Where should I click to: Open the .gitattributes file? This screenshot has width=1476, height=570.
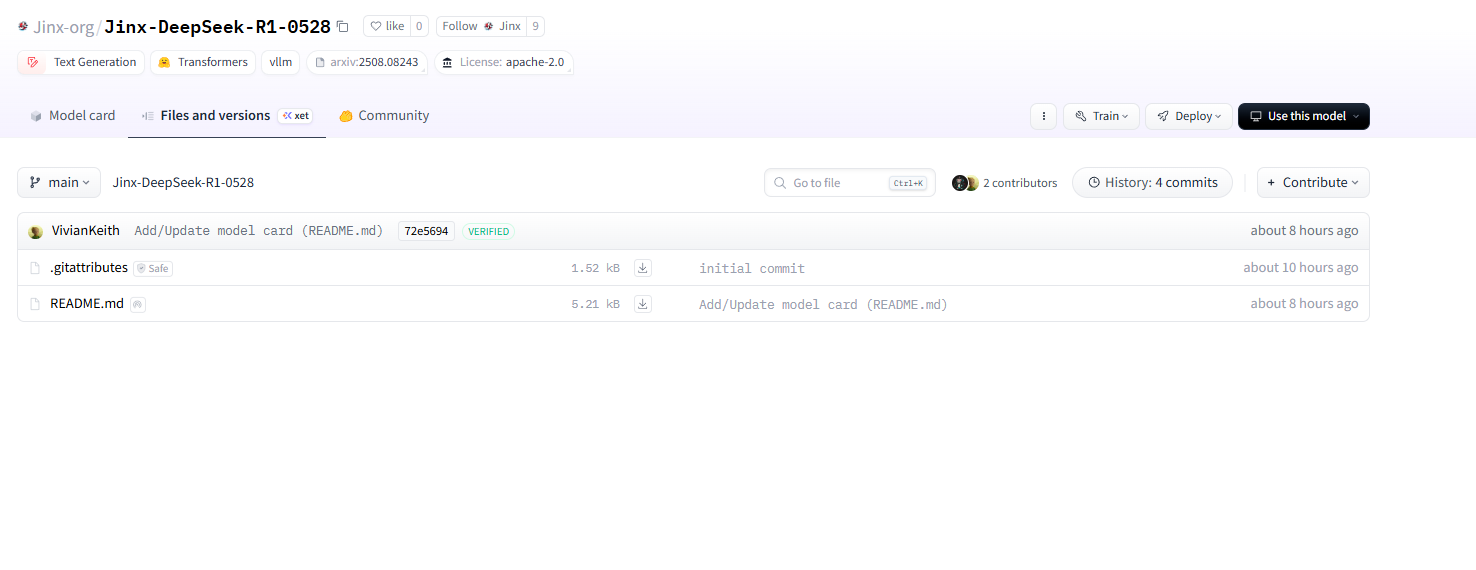(89, 268)
